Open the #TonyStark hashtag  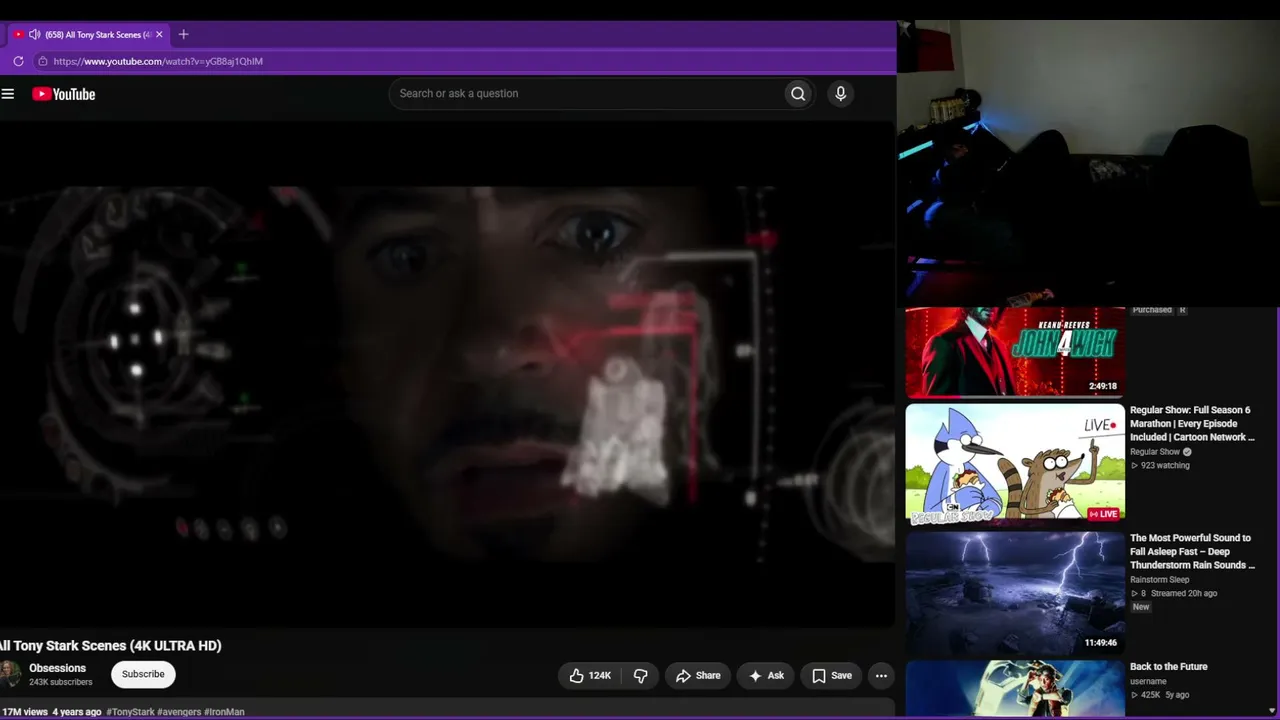[x=130, y=712]
